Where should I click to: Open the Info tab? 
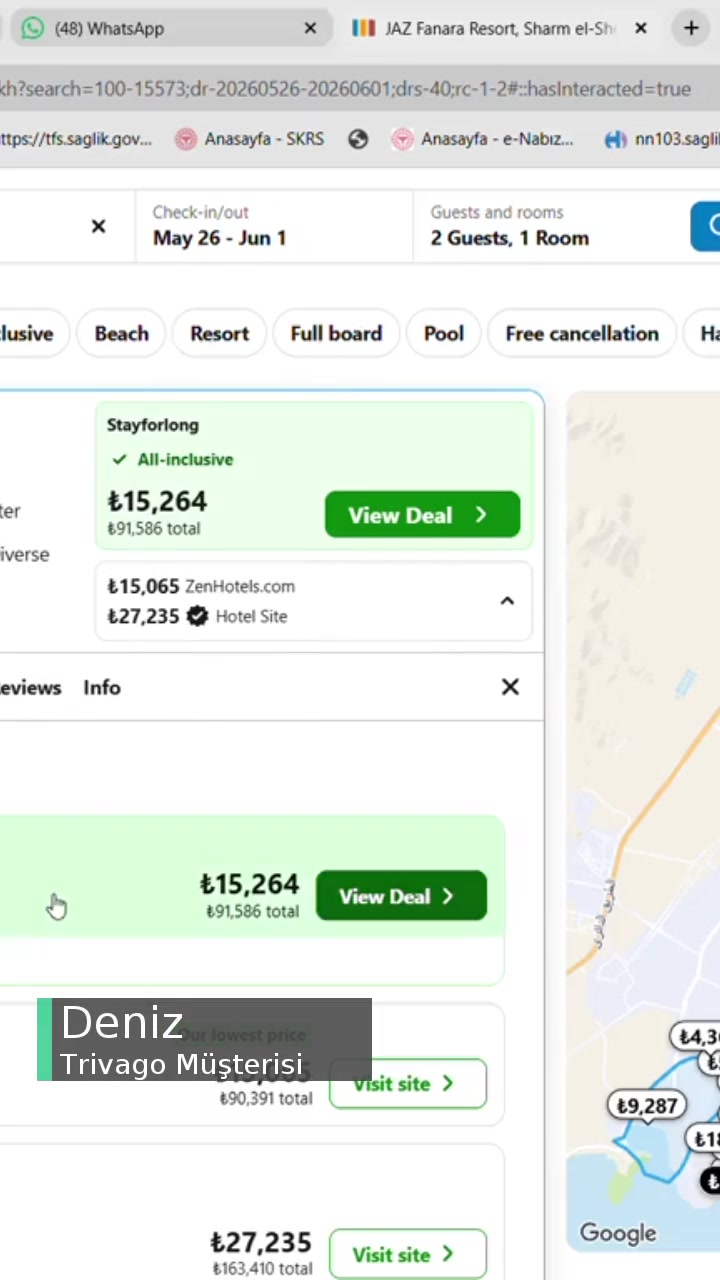pos(102,687)
